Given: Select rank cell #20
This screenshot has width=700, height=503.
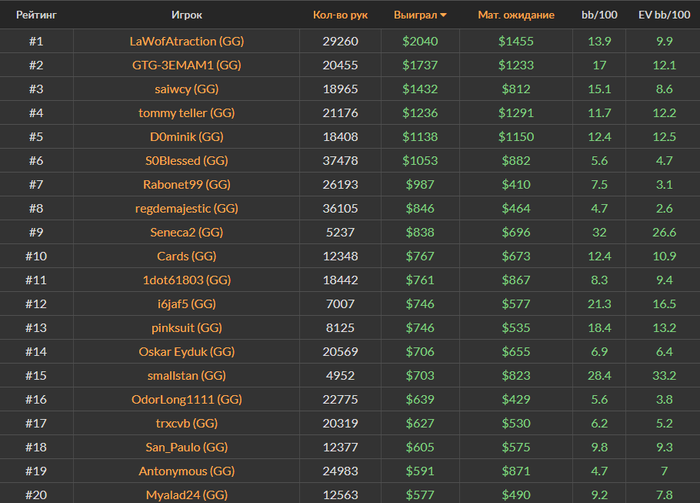Looking at the screenshot, I should click(37, 495).
